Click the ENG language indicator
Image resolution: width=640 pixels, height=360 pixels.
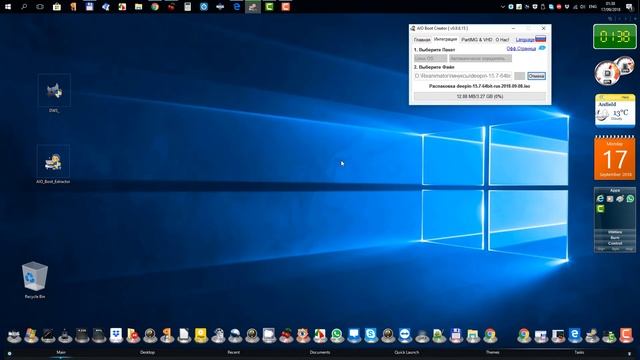tap(593, 7)
